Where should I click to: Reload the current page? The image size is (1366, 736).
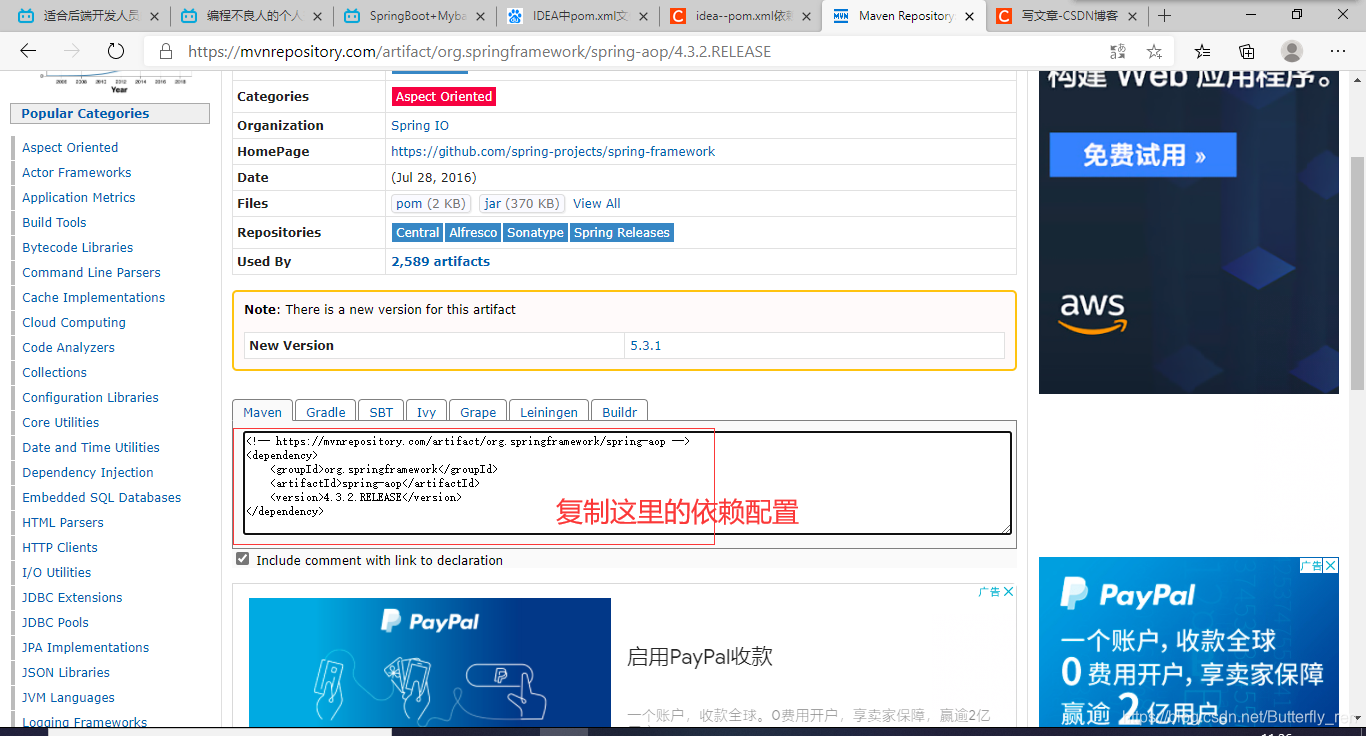point(115,51)
